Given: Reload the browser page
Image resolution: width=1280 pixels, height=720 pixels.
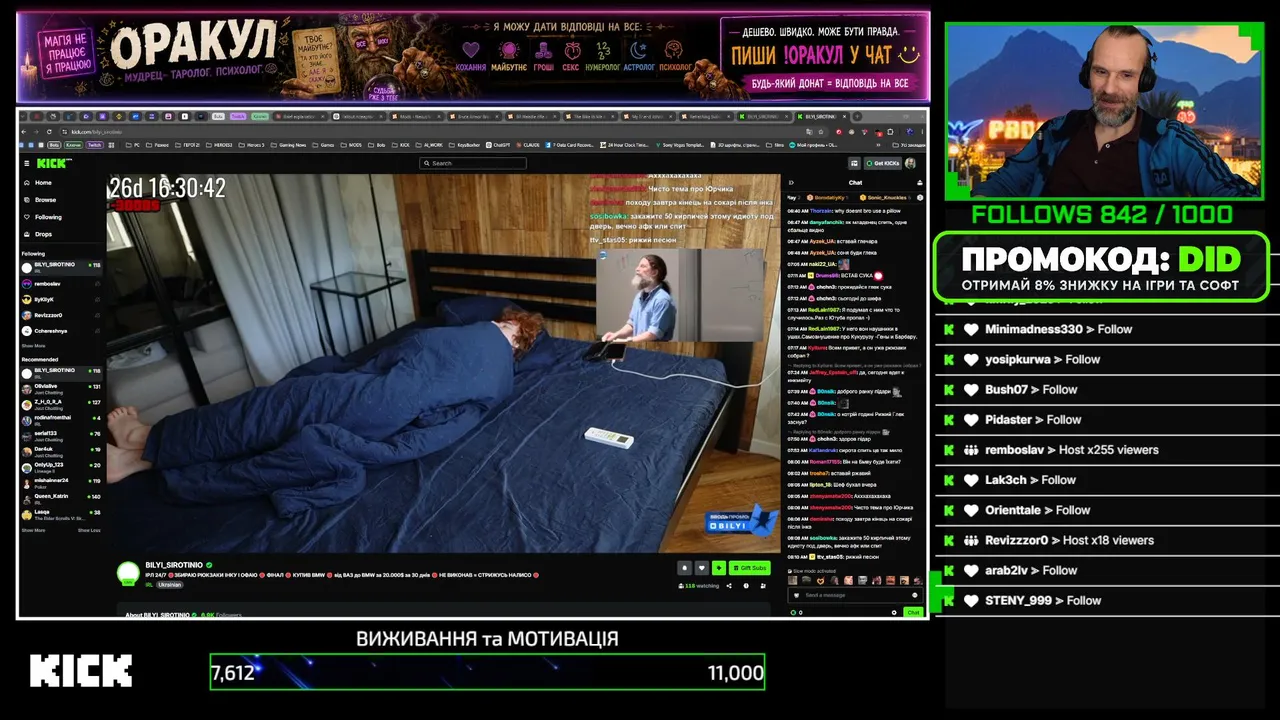Looking at the screenshot, I should point(50,132).
